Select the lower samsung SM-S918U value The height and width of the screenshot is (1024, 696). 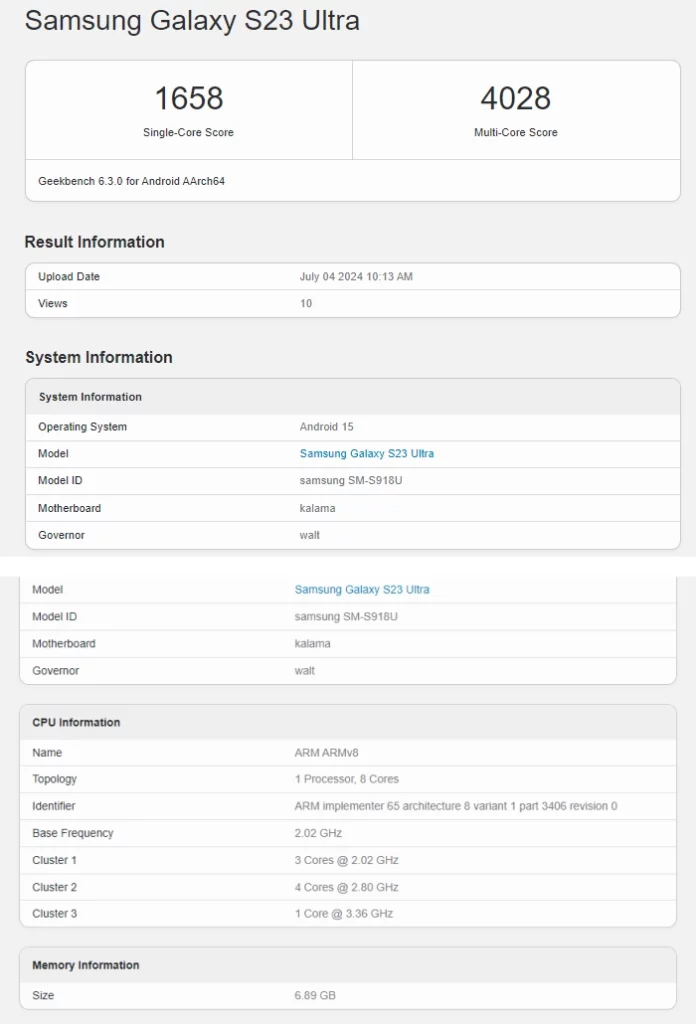(x=346, y=616)
